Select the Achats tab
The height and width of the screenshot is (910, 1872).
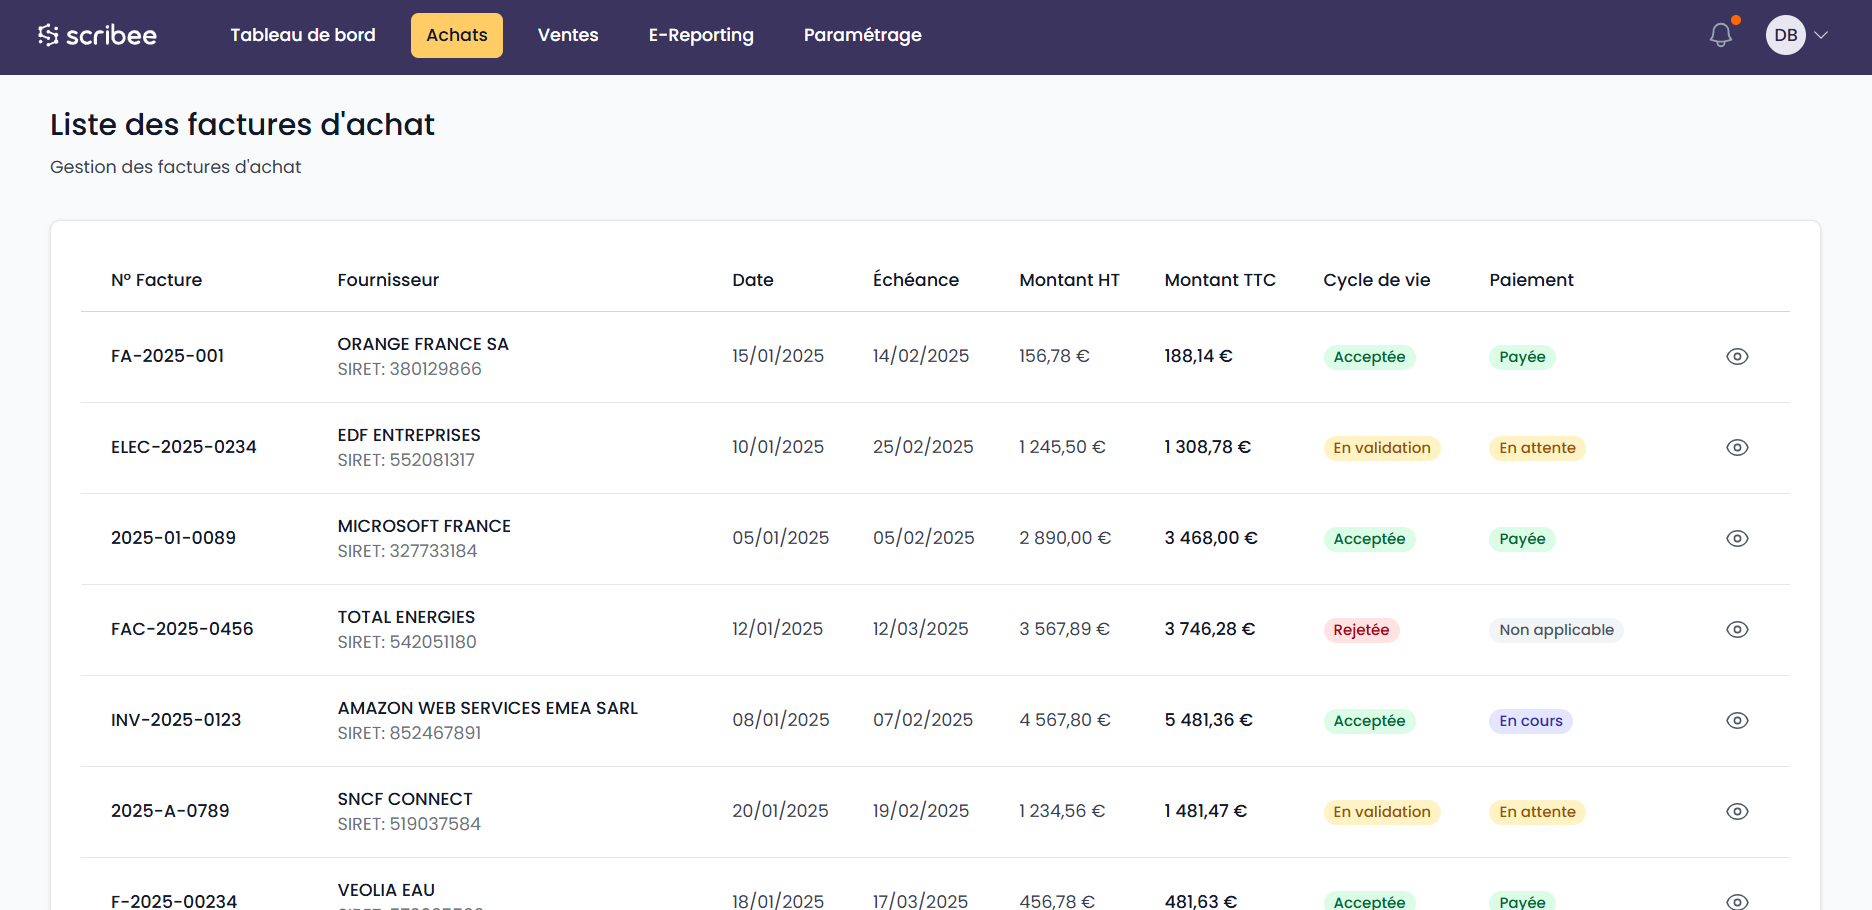tap(457, 35)
